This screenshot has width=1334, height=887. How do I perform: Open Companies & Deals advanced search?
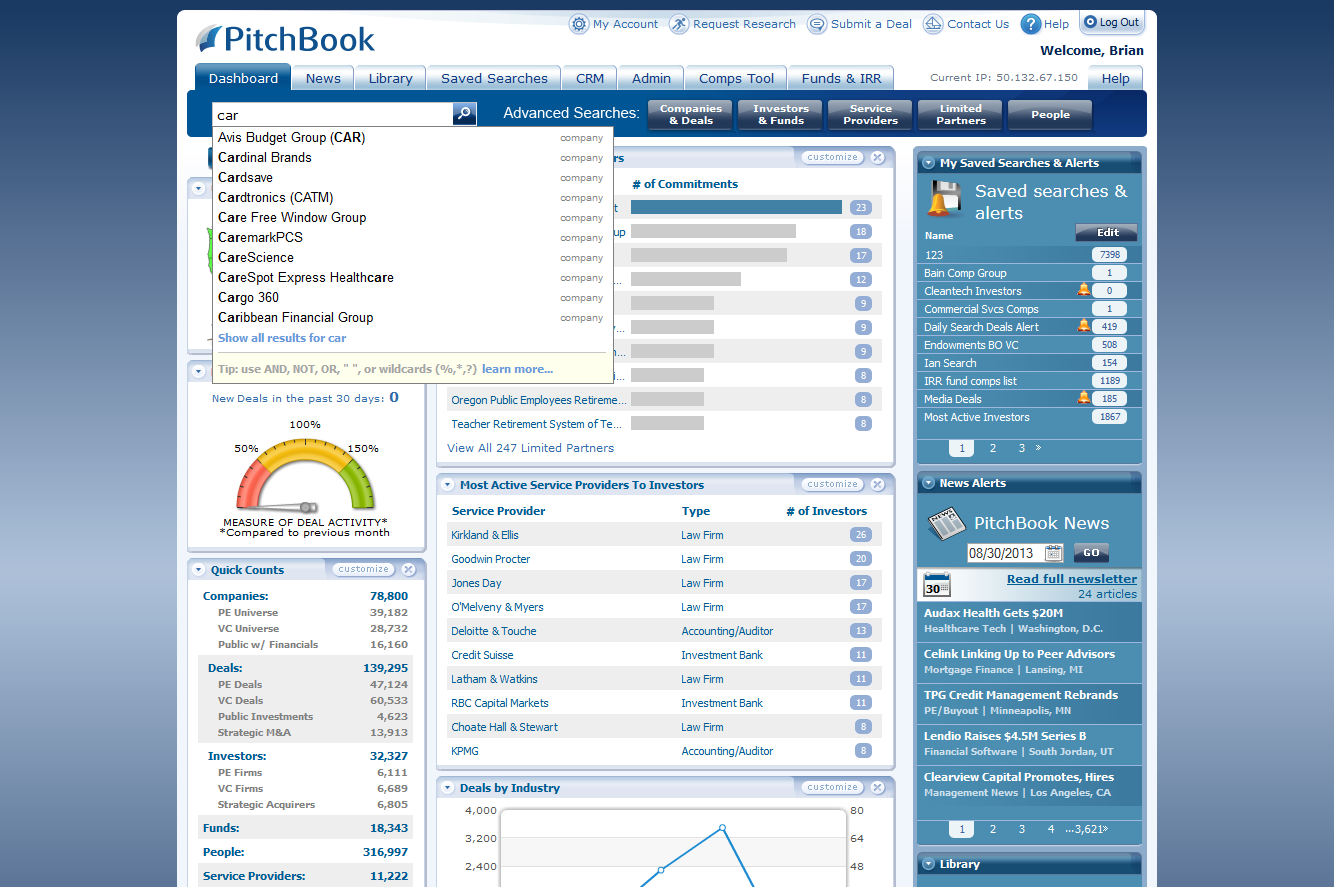pos(691,114)
